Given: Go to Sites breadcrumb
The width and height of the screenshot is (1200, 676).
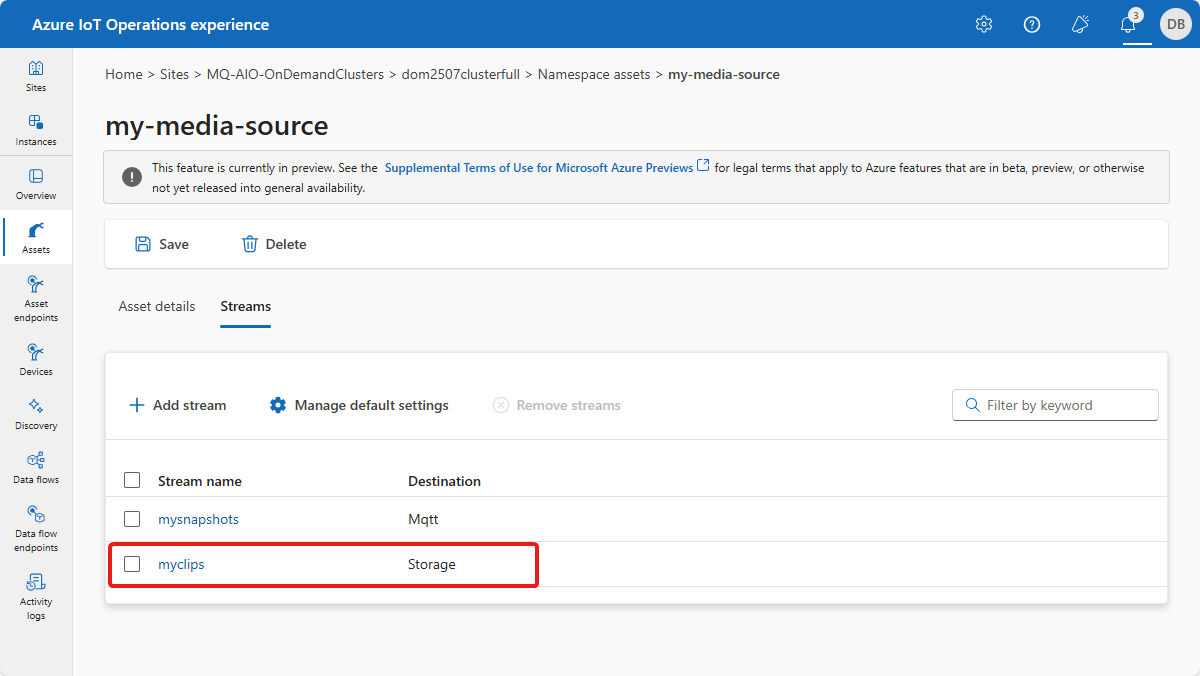Looking at the screenshot, I should click(175, 74).
